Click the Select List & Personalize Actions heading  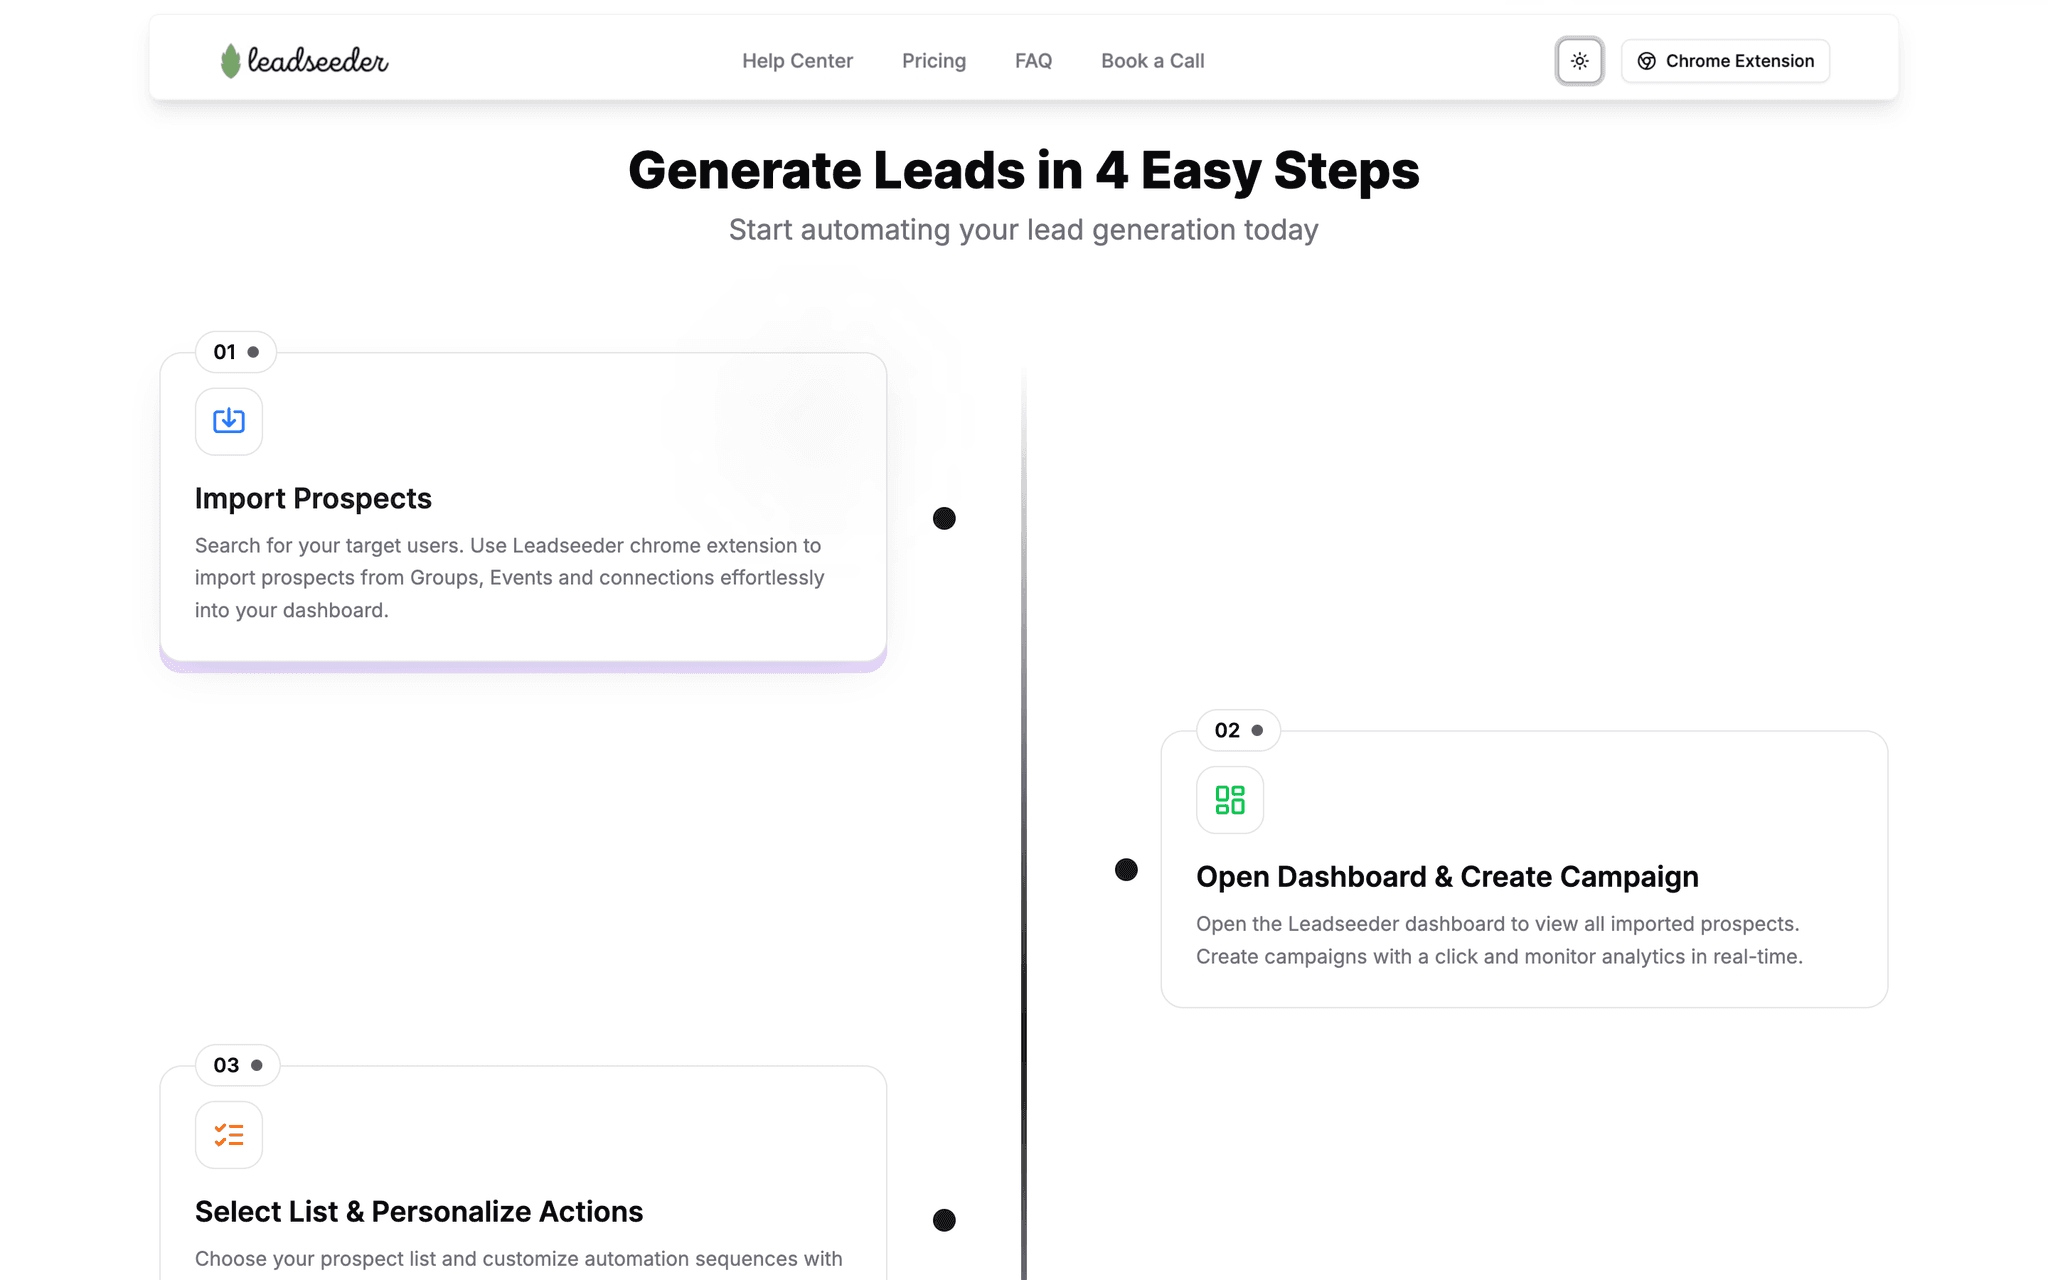point(419,1211)
